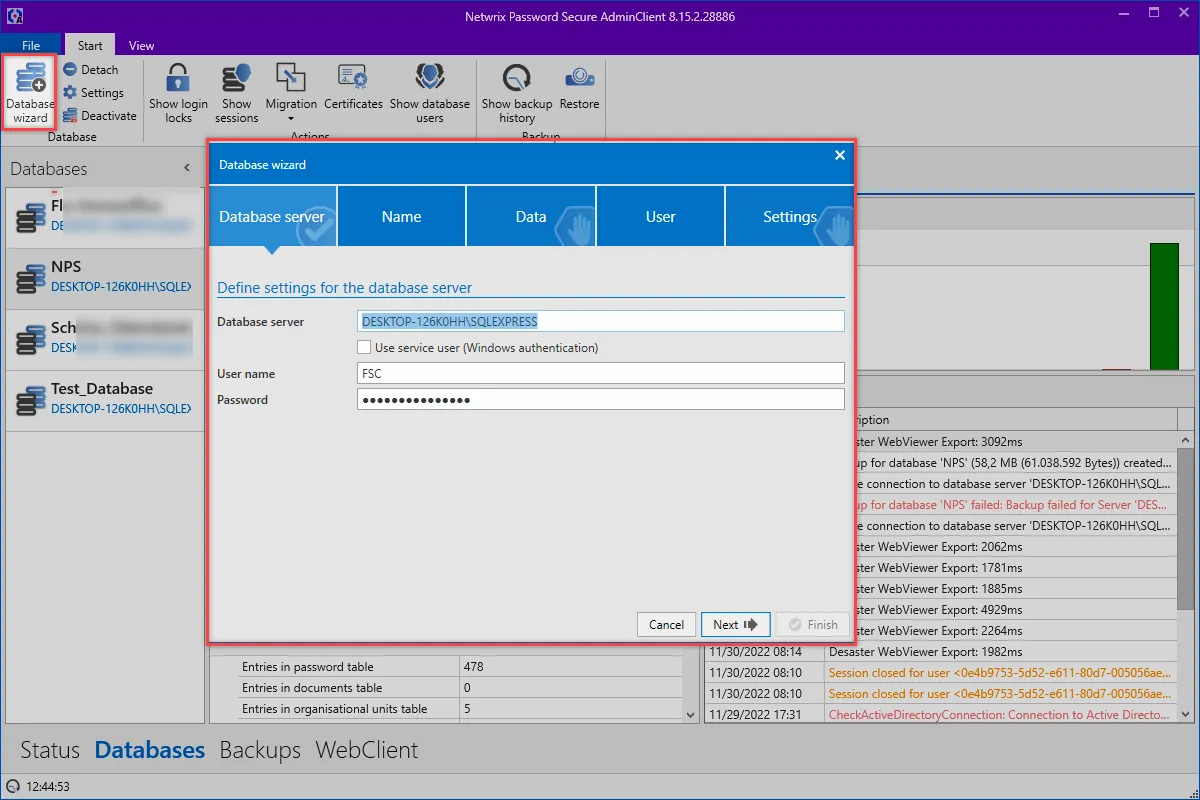Select the log entry 'WebViewer Export: 4929ms'
The image size is (1200, 800).
pyautogui.click(x=1015, y=610)
